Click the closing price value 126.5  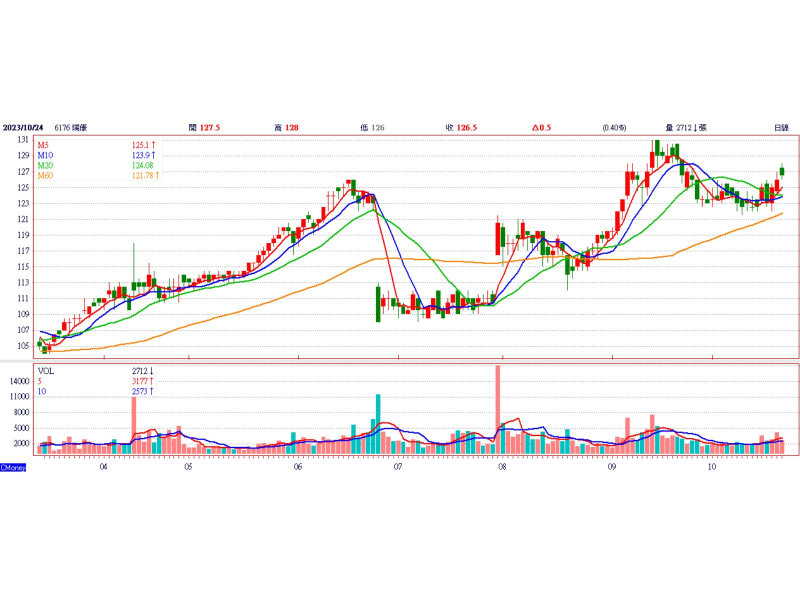click(467, 128)
